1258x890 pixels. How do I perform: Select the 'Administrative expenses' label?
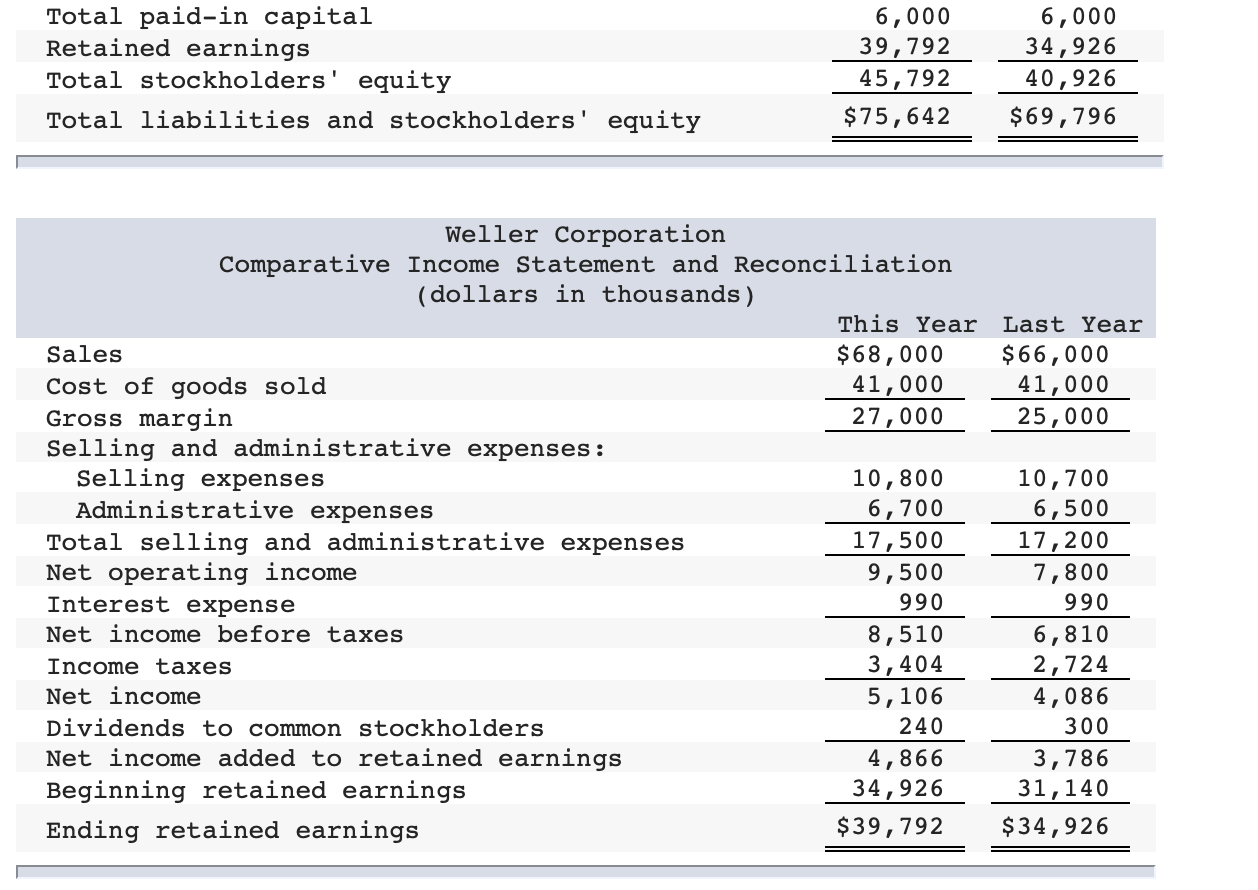(x=255, y=511)
